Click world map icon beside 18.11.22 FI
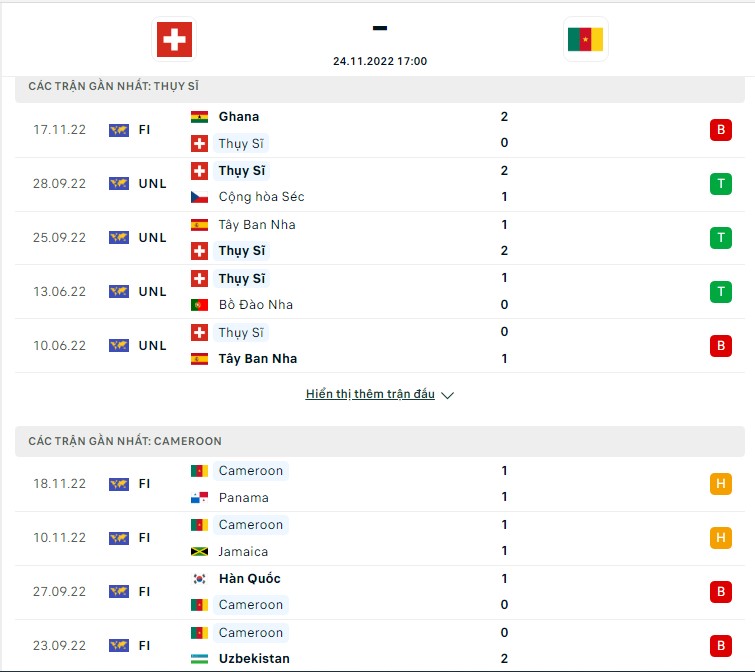Screen dimensions: 755x672 click(118, 484)
